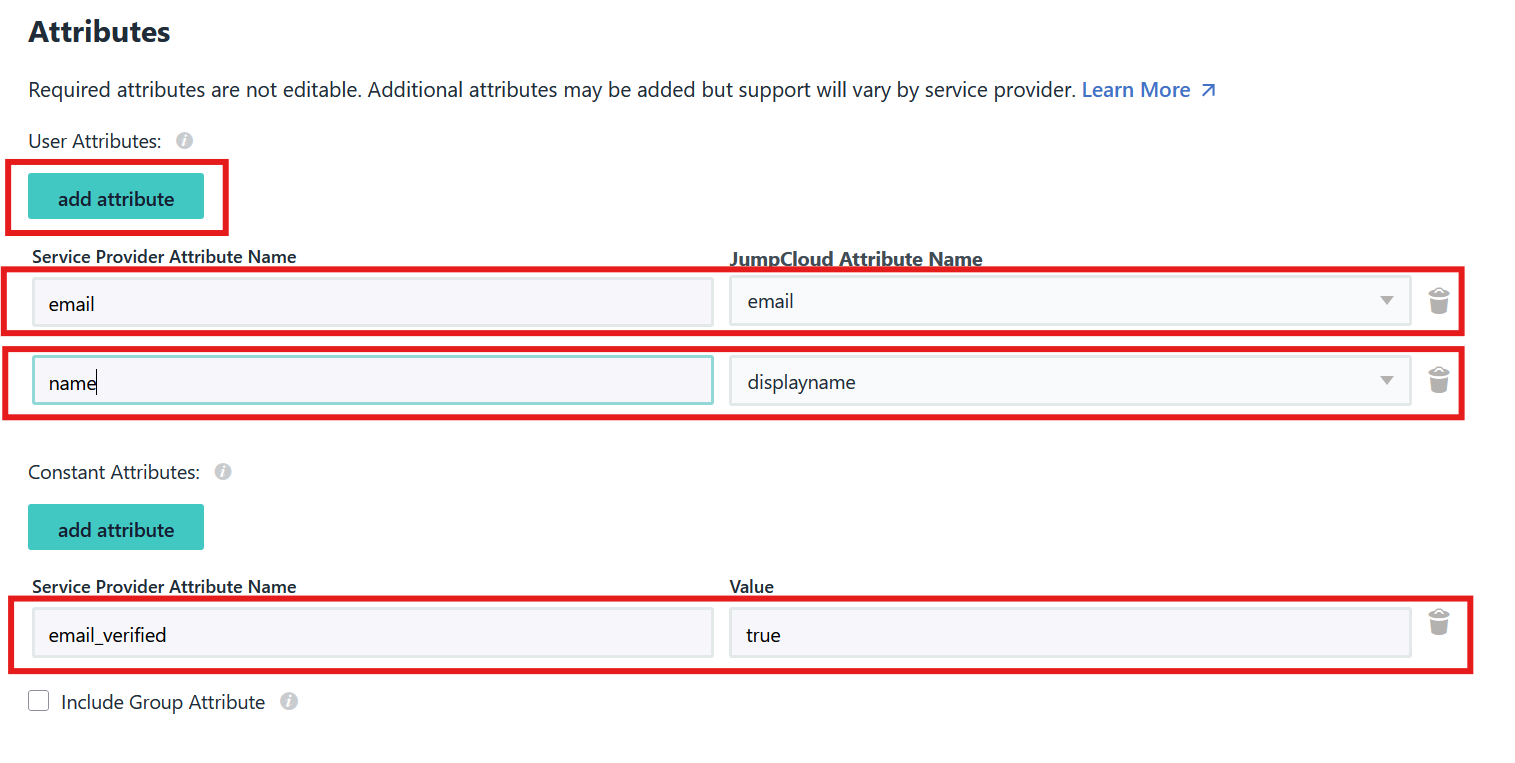Click the email_verified attribute name field

tap(370, 632)
